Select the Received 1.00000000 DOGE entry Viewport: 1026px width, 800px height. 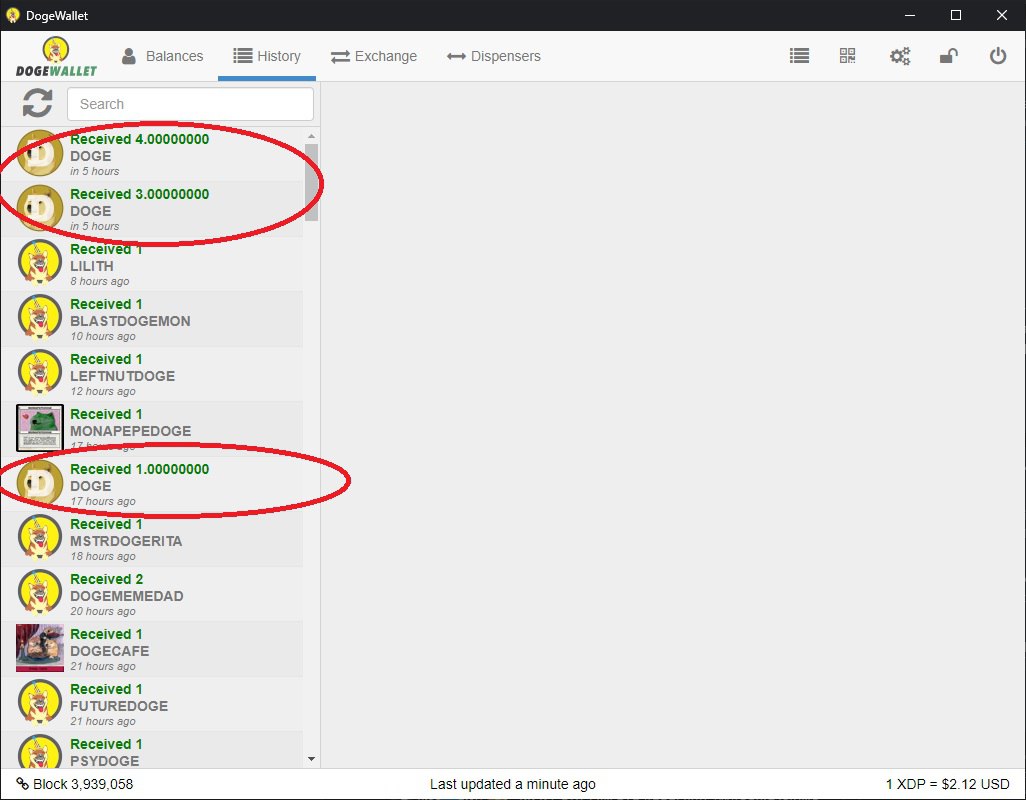click(152, 483)
